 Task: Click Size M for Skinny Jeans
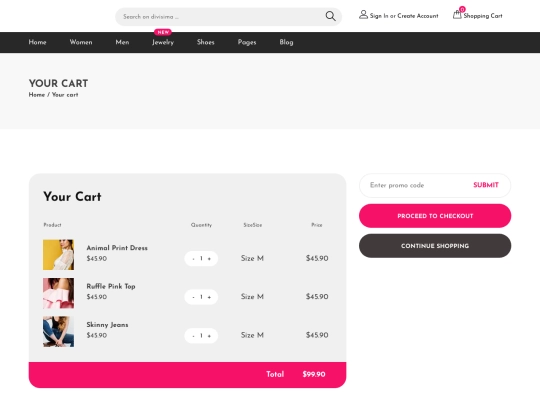[252, 335]
